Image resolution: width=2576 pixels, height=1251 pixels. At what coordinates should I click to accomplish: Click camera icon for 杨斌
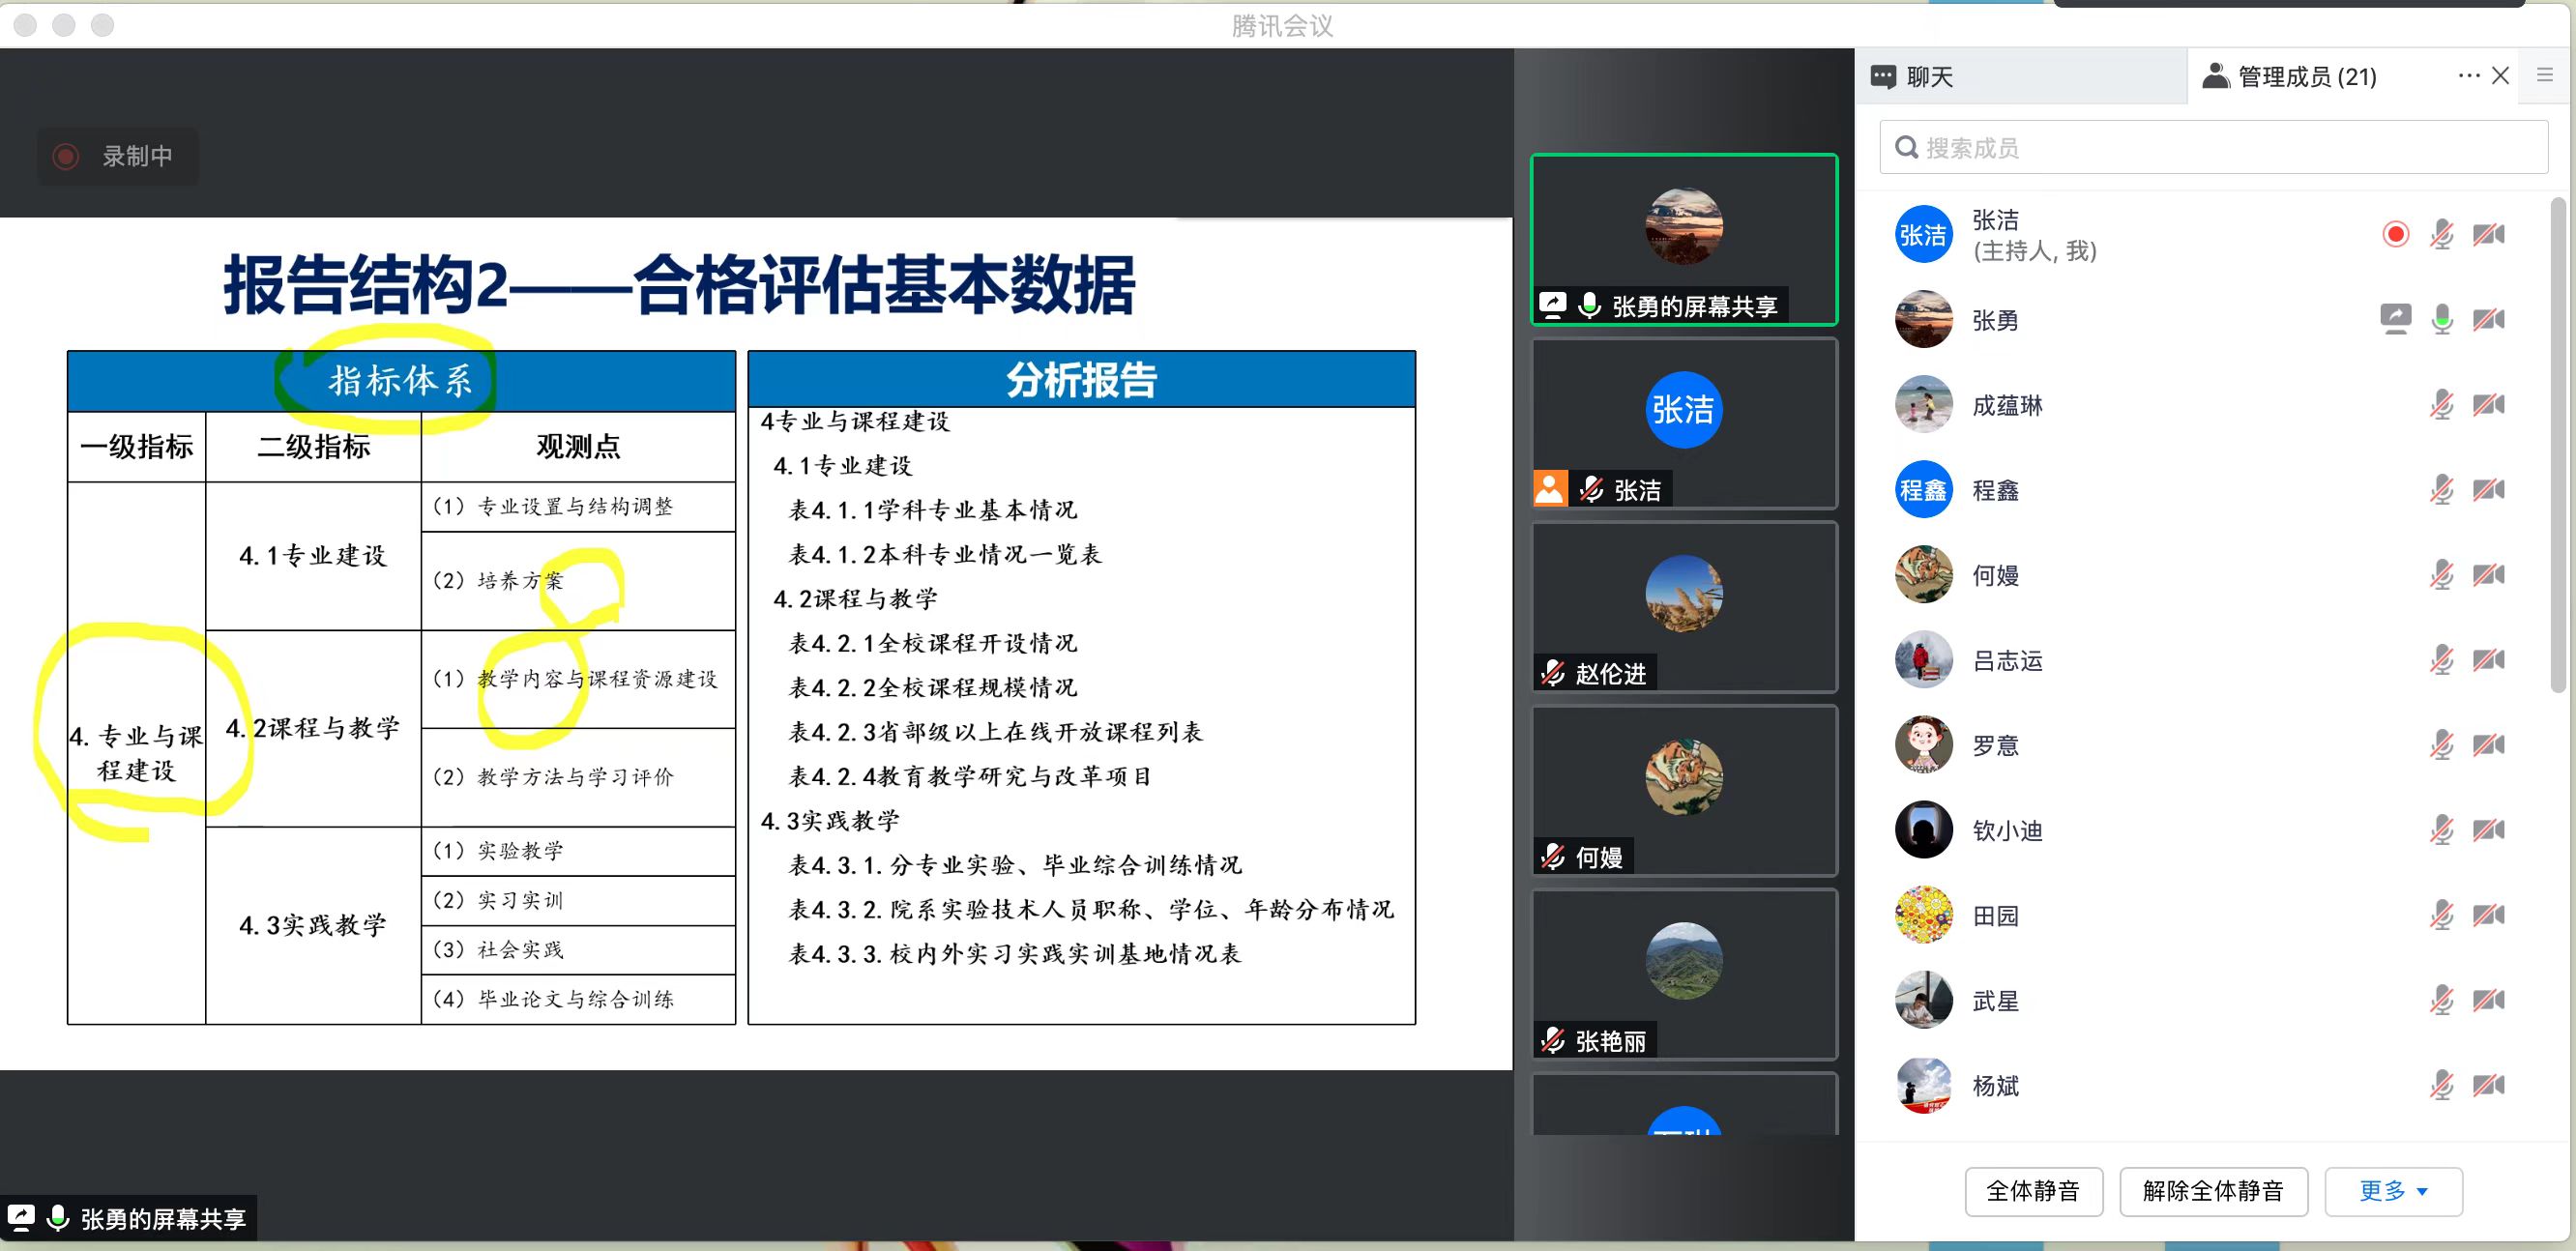pos(2488,1085)
